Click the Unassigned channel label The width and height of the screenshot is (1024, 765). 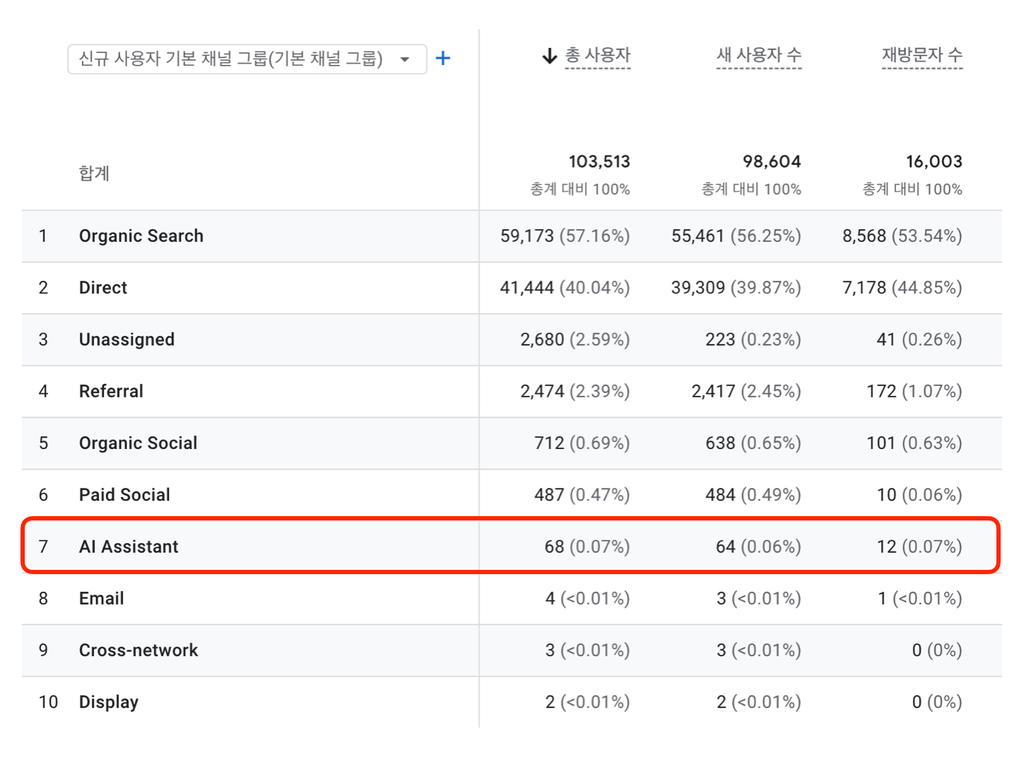(127, 340)
